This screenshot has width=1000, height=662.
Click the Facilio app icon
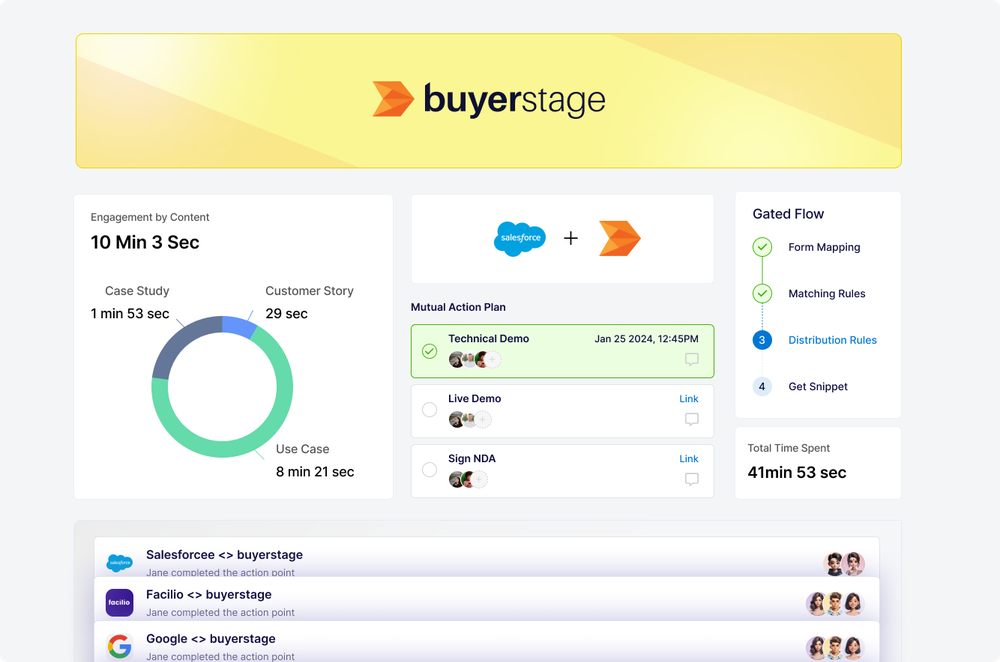point(119,603)
